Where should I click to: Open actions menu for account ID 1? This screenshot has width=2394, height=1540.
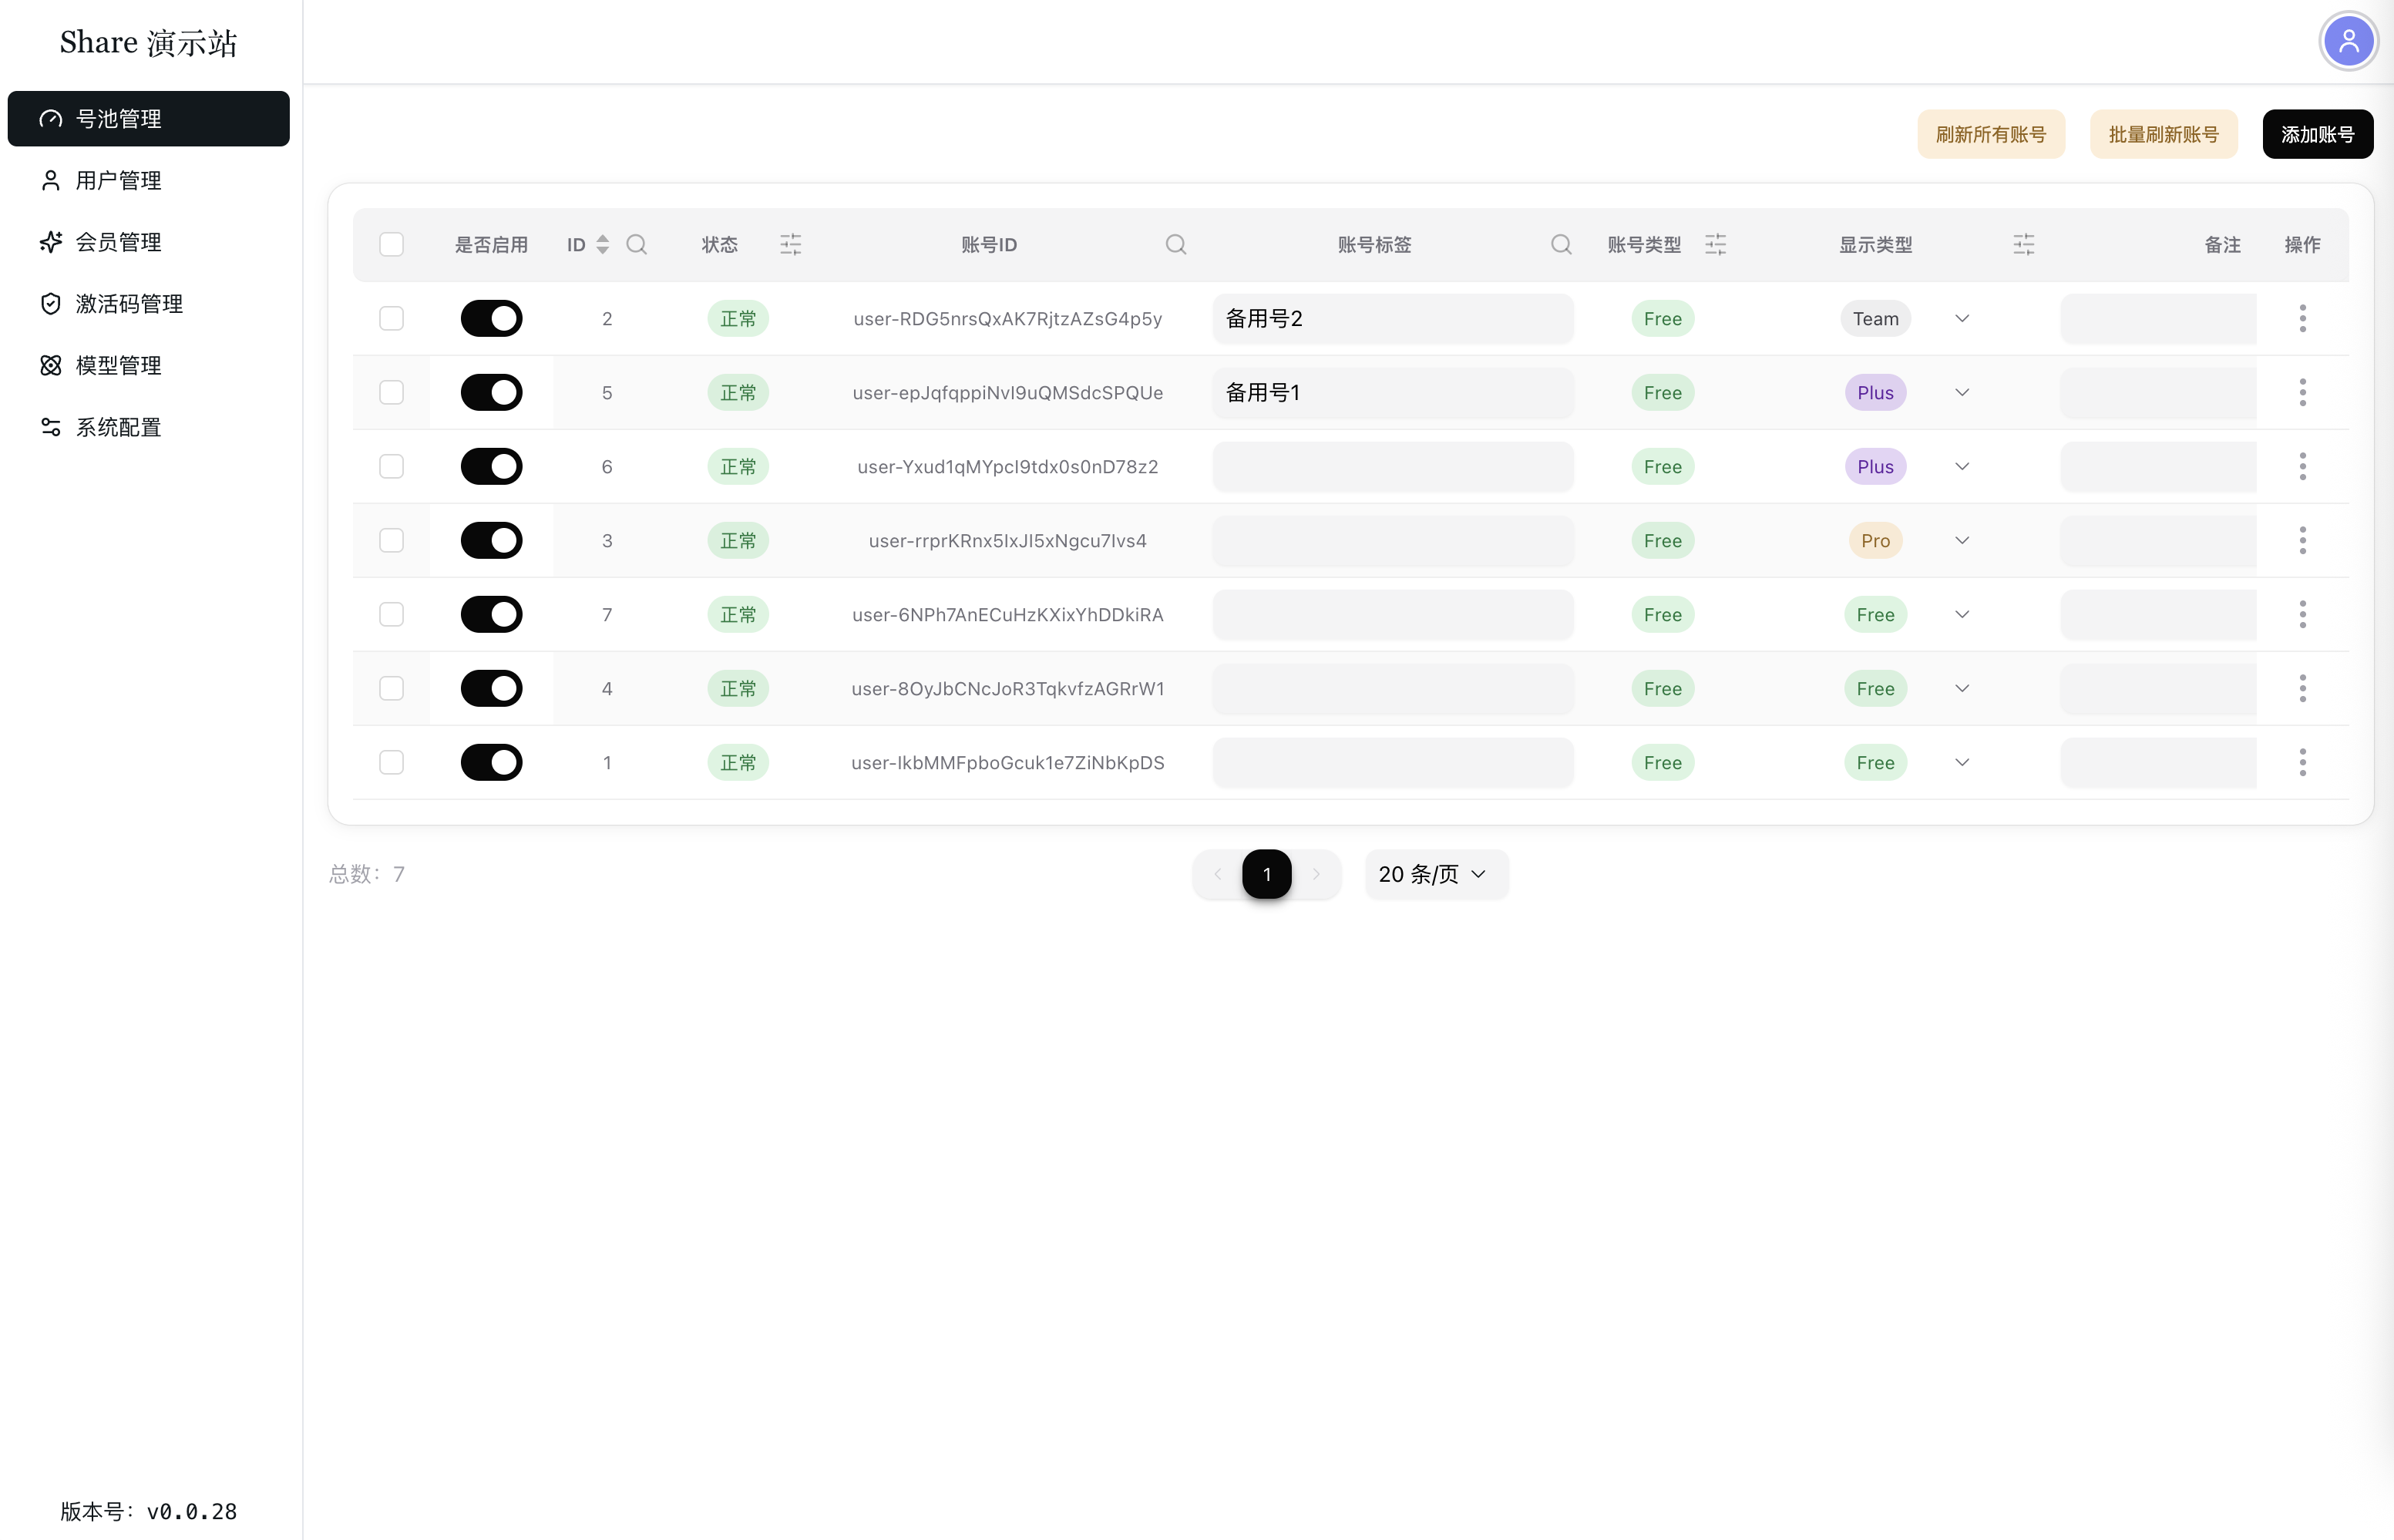(2302, 762)
